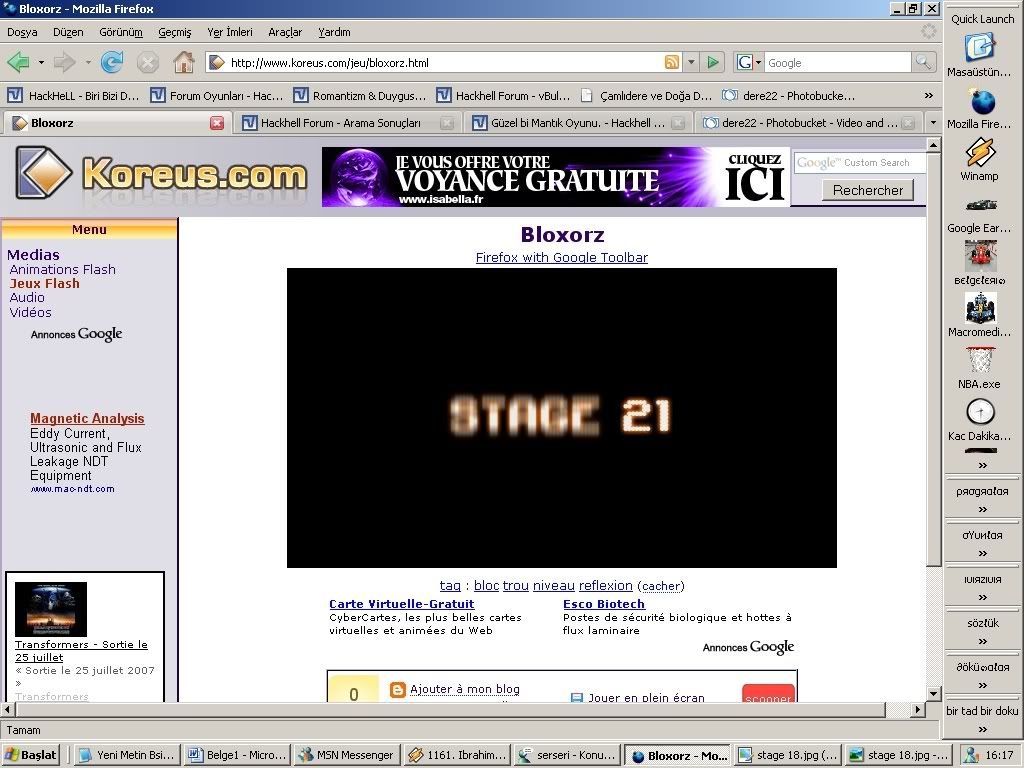
Task: Expand the bookmarks toolbar overflow chevron
Action: [928, 96]
